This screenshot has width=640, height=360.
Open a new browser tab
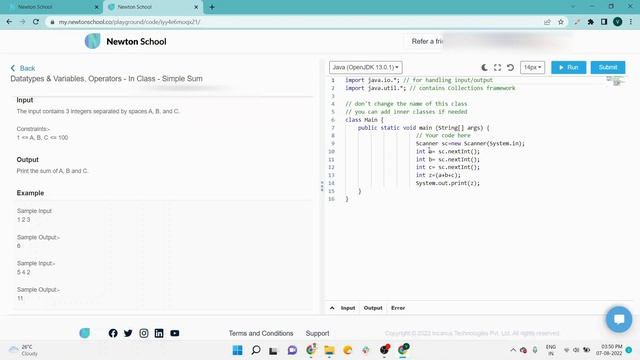(x=212, y=7)
